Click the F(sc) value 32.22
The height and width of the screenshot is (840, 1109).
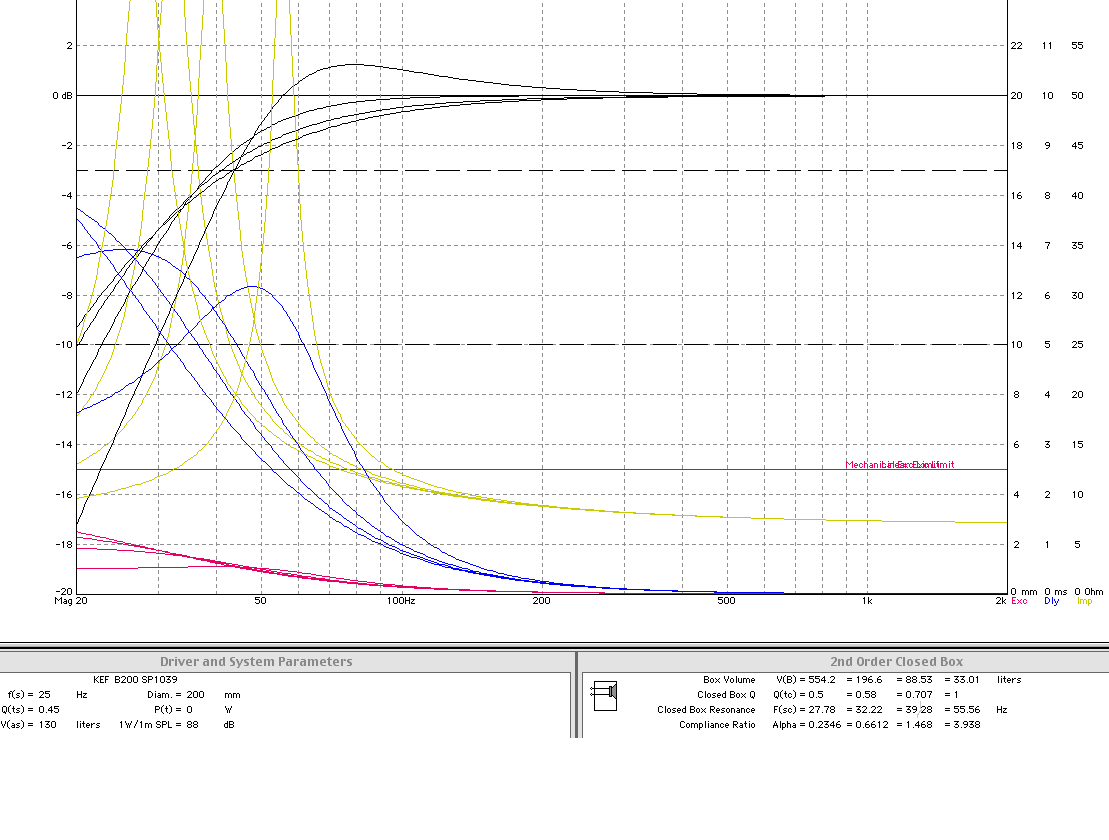coord(869,709)
